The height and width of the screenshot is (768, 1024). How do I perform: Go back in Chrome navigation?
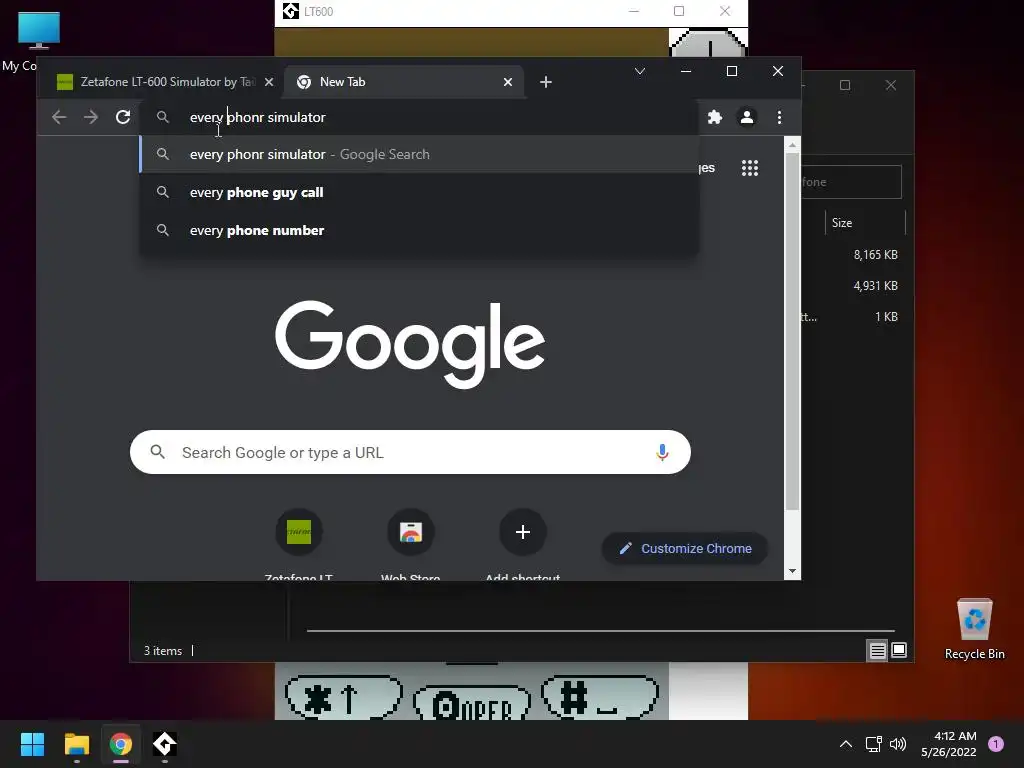(x=59, y=117)
